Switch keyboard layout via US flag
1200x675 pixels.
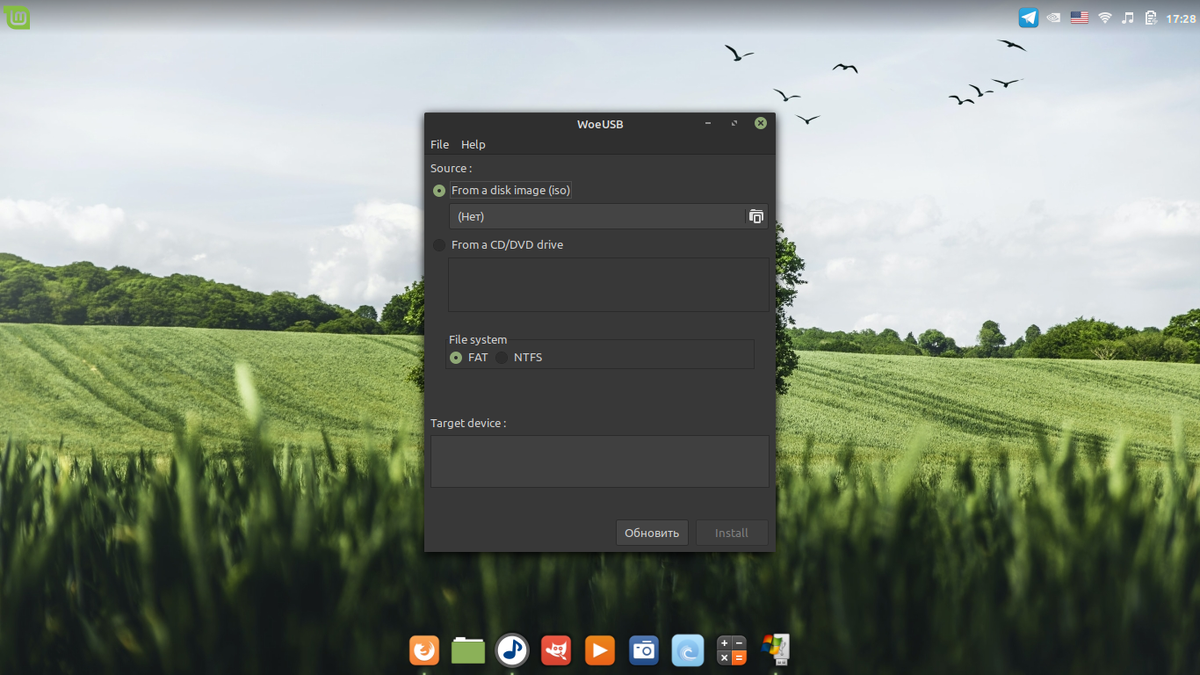tap(1079, 18)
